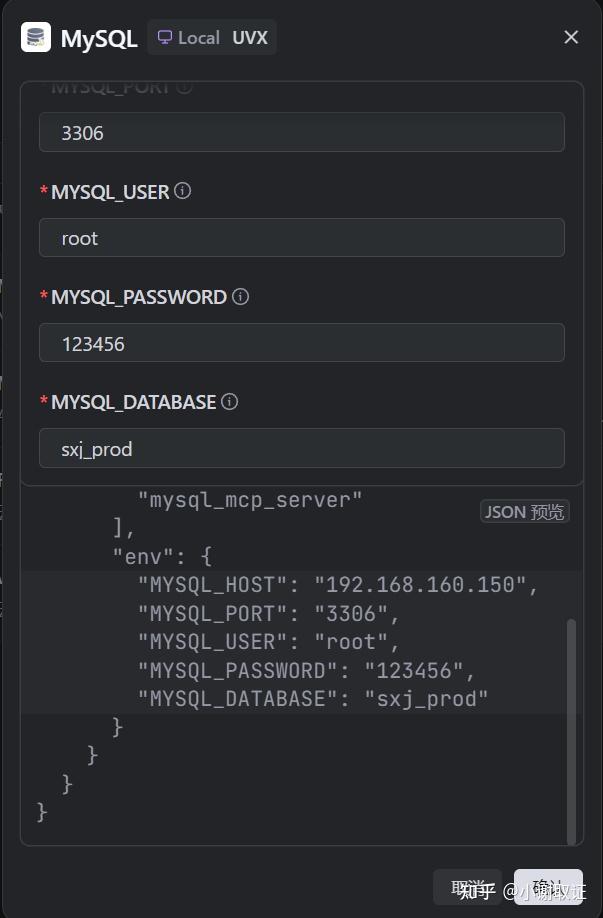Select the database field showing sxj_prod
This screenshot has width=603, height=918.
[x=300, y=448]
